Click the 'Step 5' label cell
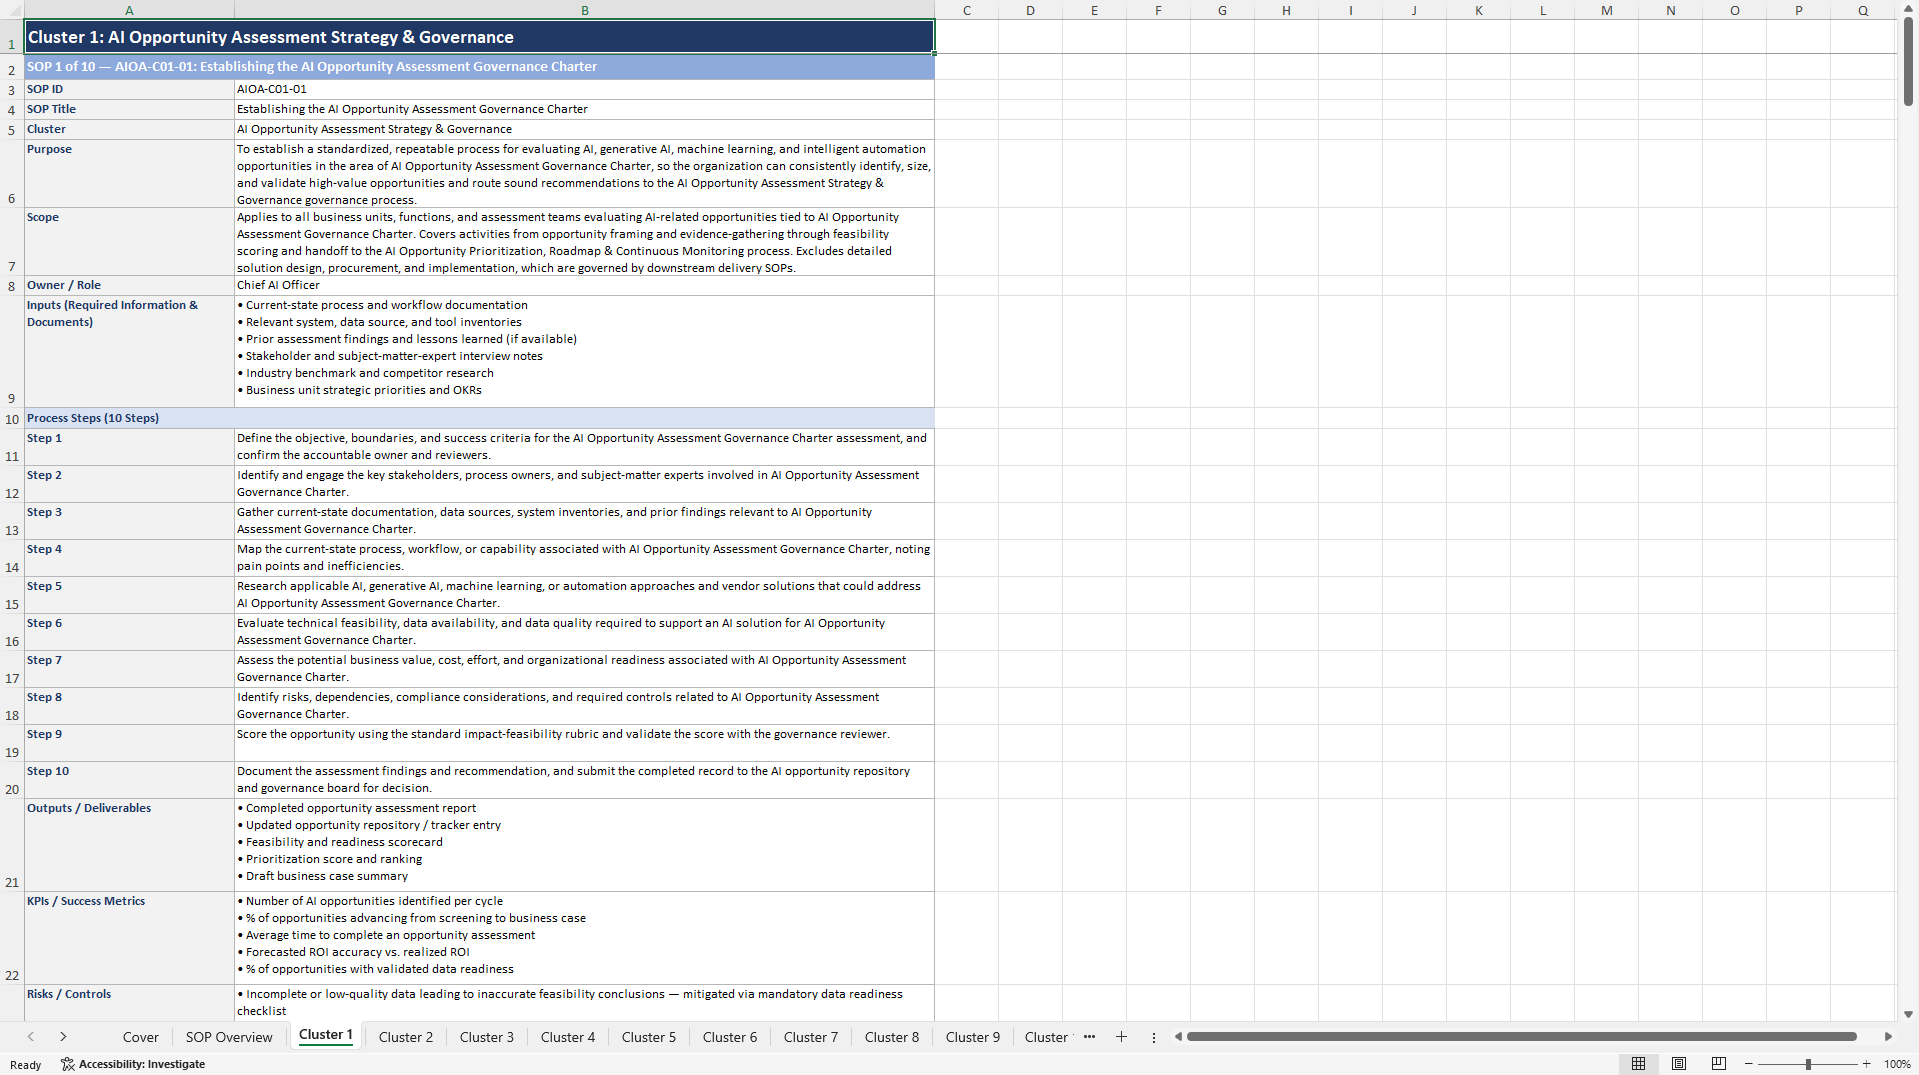 coord(129,595)
